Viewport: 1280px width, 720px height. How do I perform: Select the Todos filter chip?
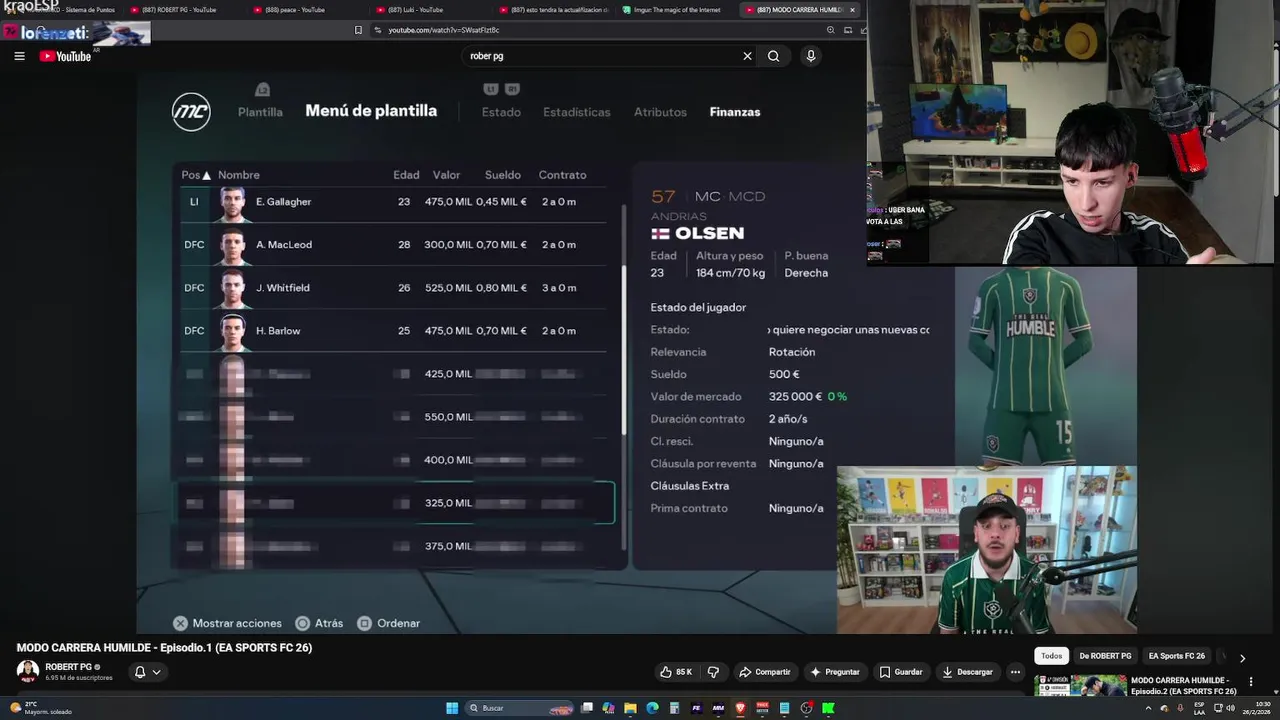tap(1051, 656)
